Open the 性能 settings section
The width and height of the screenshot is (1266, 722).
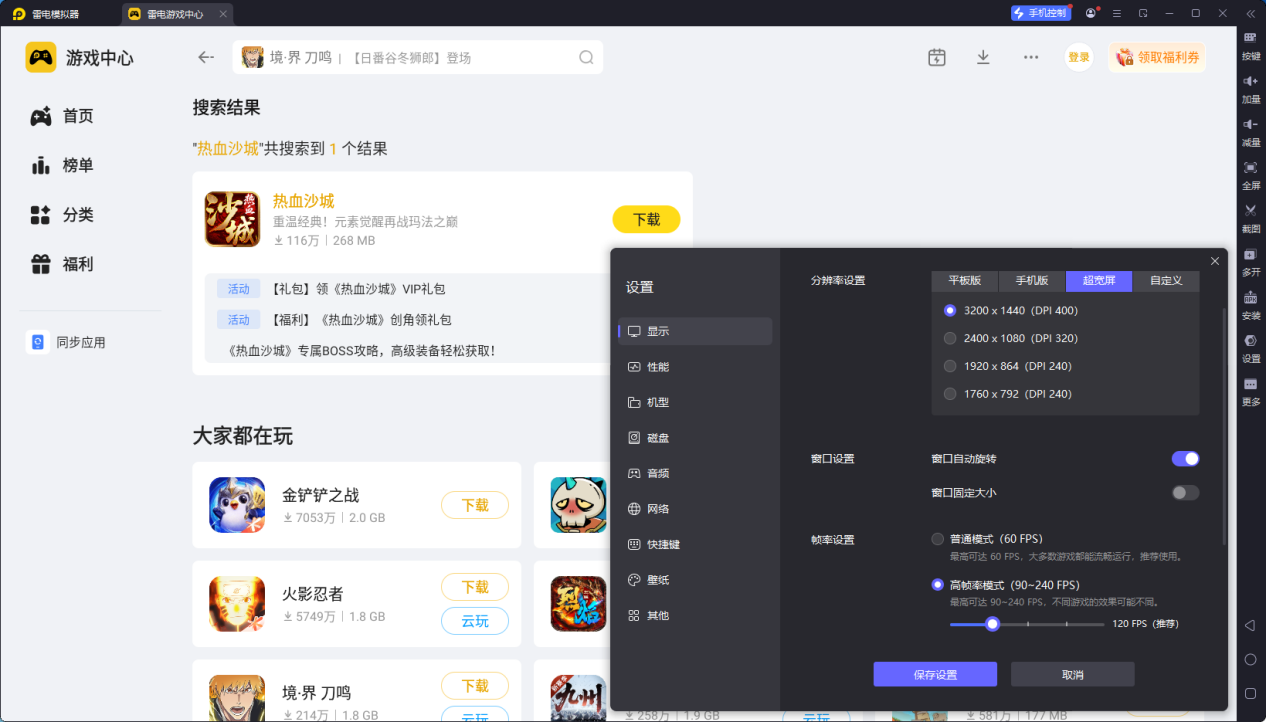657,367
